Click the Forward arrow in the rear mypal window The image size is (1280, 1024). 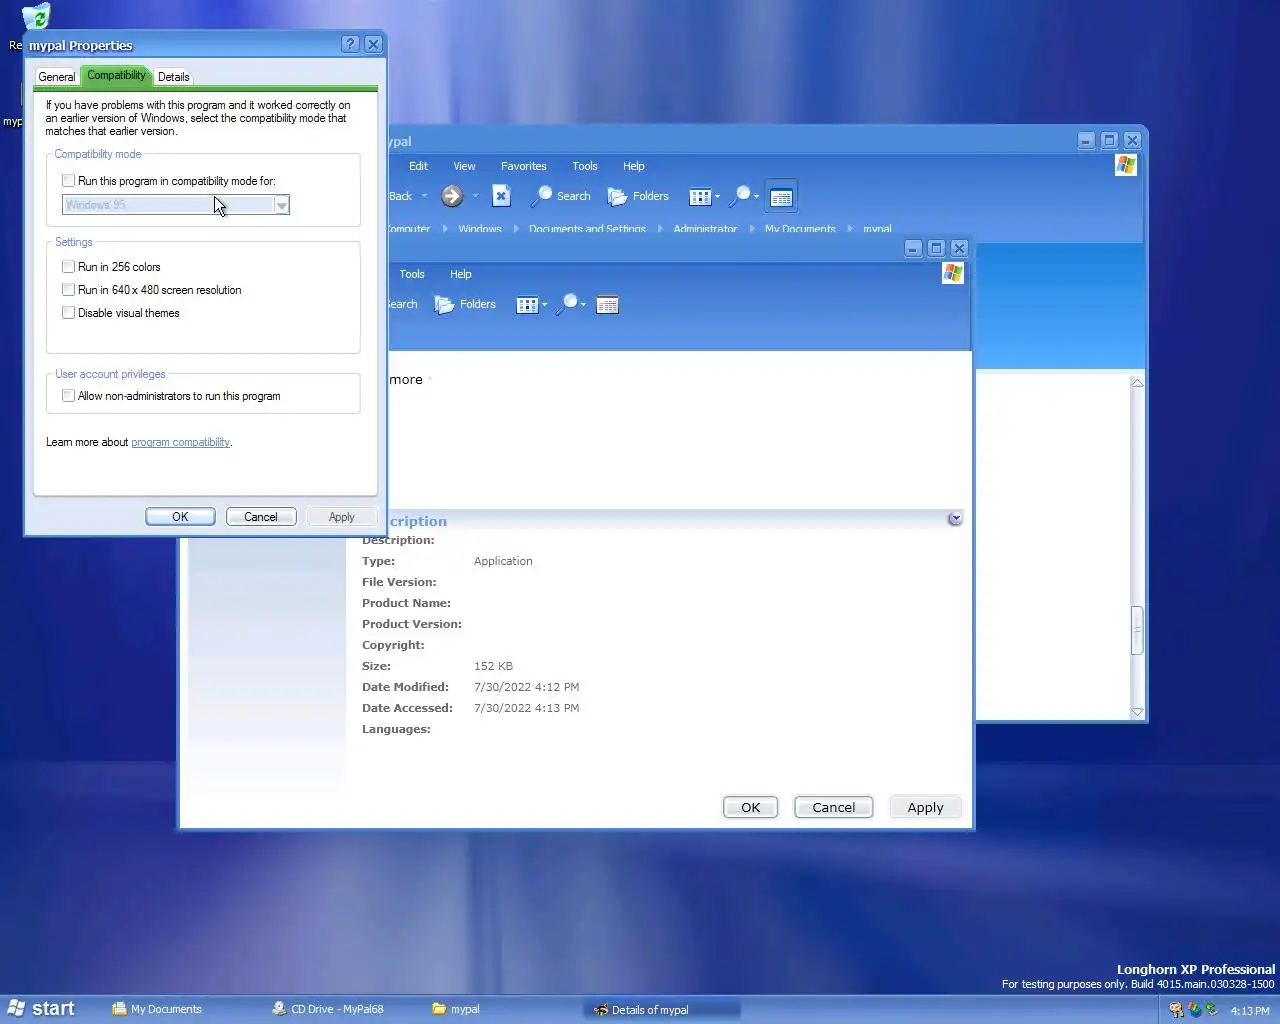coord(452,196)
